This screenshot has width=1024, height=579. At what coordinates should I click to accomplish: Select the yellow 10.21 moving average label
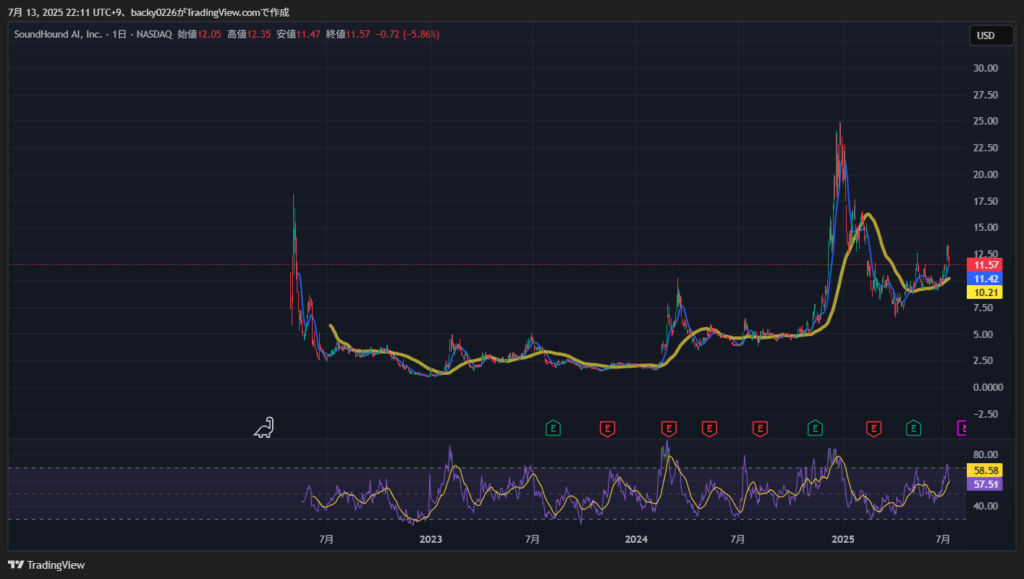[985, 292]
